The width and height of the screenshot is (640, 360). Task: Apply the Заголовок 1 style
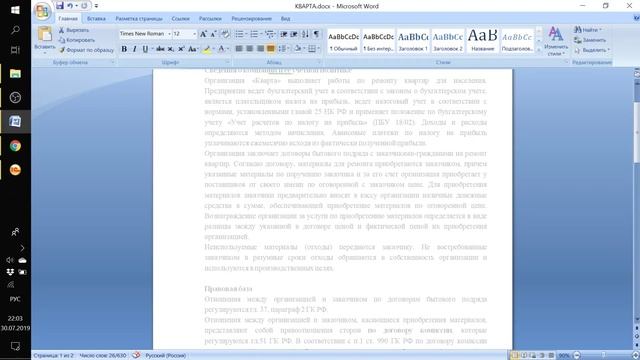[x=413, y=40]
